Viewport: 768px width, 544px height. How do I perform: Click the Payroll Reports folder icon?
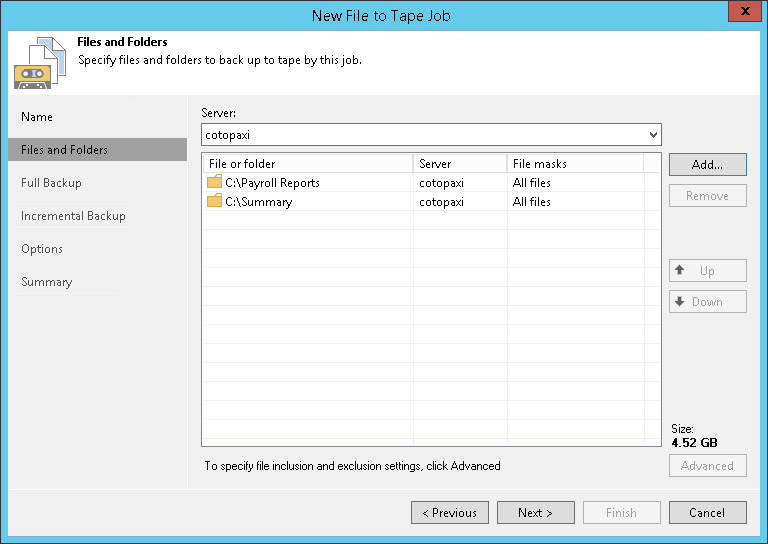(214, 183)
